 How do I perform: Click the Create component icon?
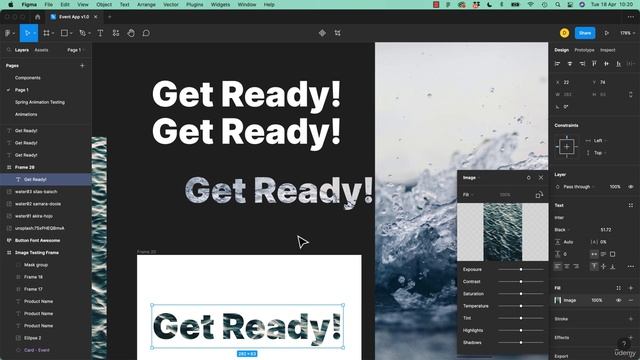(322, 33)
